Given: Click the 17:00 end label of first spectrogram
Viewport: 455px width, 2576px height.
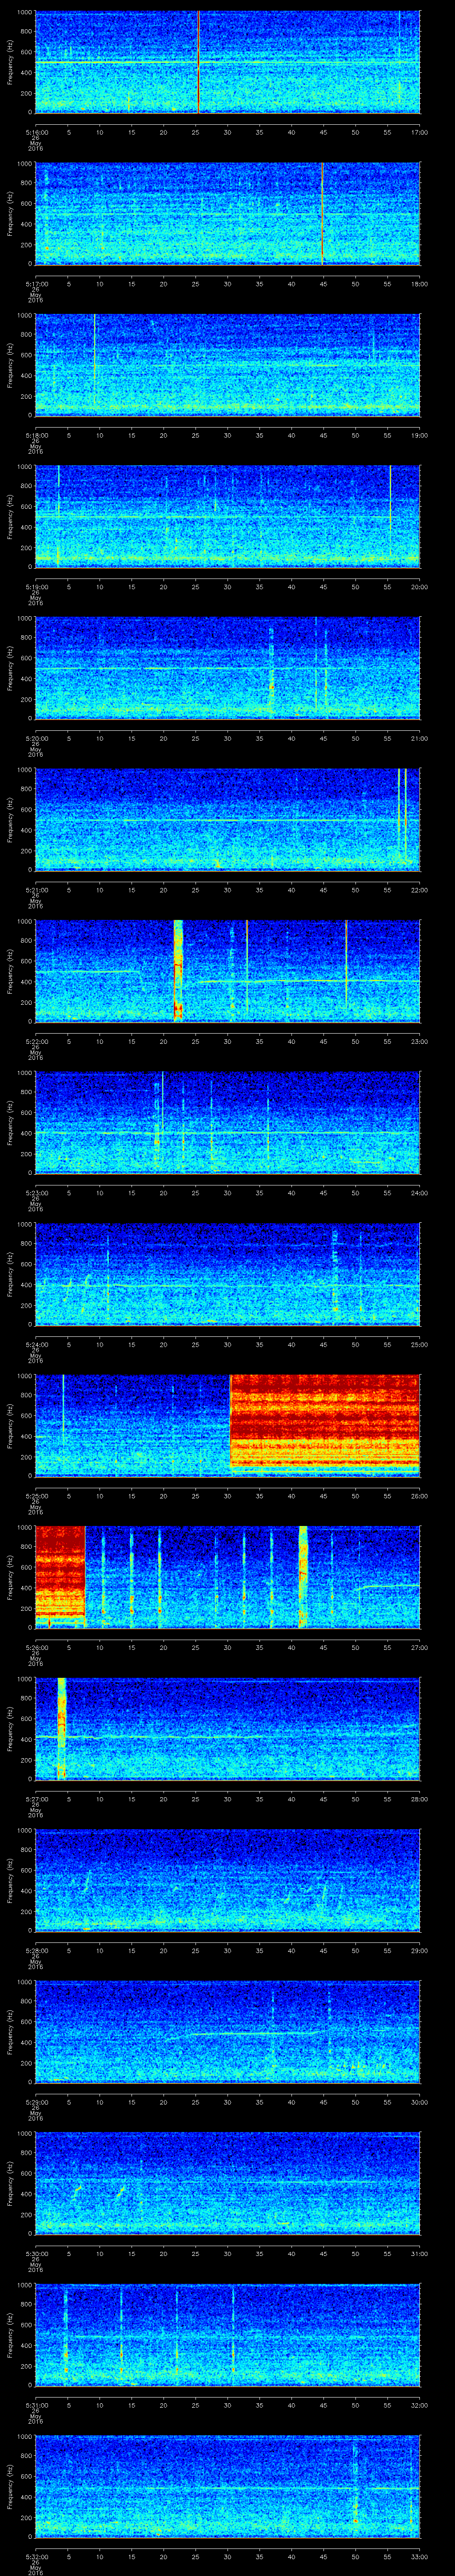Looking at the screenshot, I should pyautogui.click(x=419, y=131).
